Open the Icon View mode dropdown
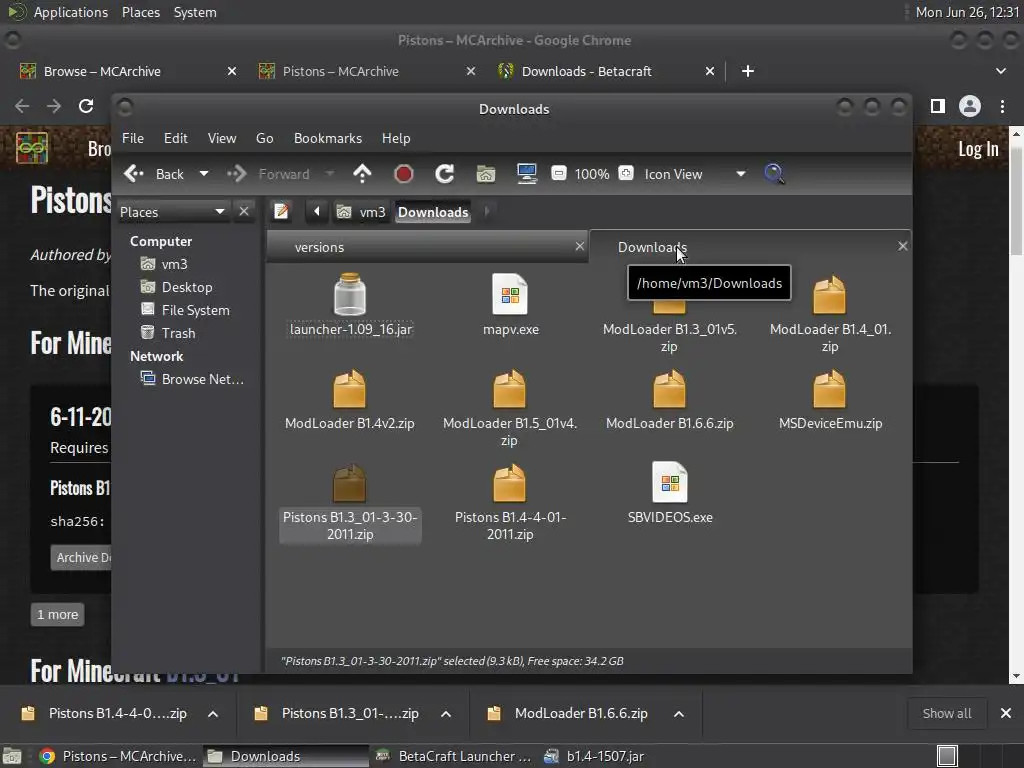 click(694, 174)
